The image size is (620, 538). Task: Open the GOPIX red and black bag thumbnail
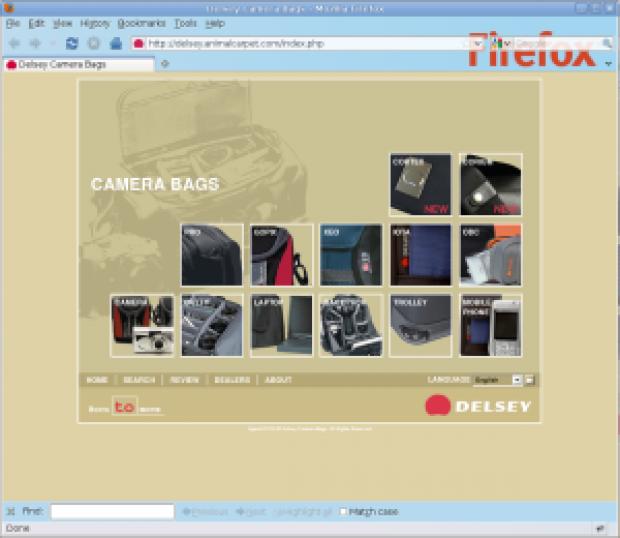282,255
